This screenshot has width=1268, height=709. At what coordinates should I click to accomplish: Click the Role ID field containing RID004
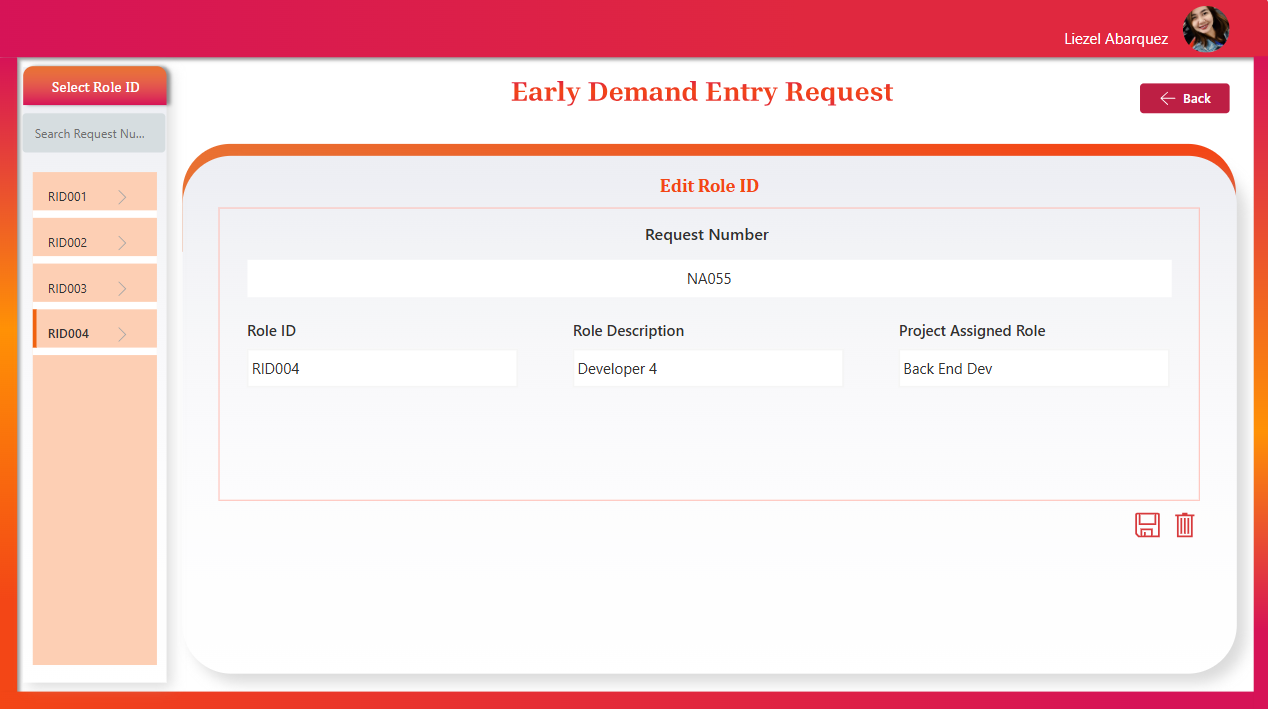point(381,369)
